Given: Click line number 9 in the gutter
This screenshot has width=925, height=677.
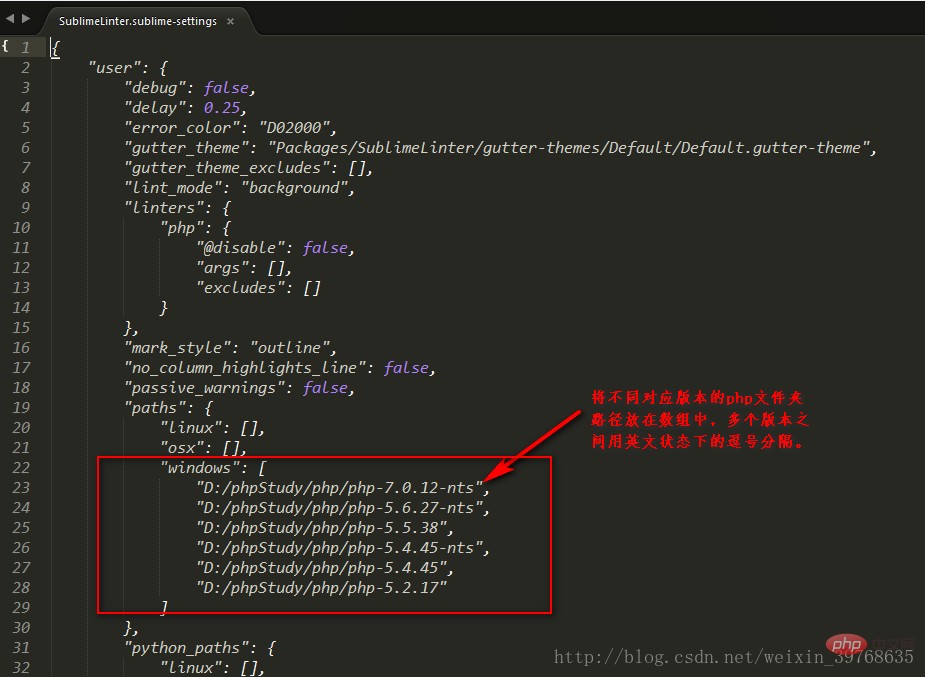Looking at the screenshot, I should coord(25,208).
